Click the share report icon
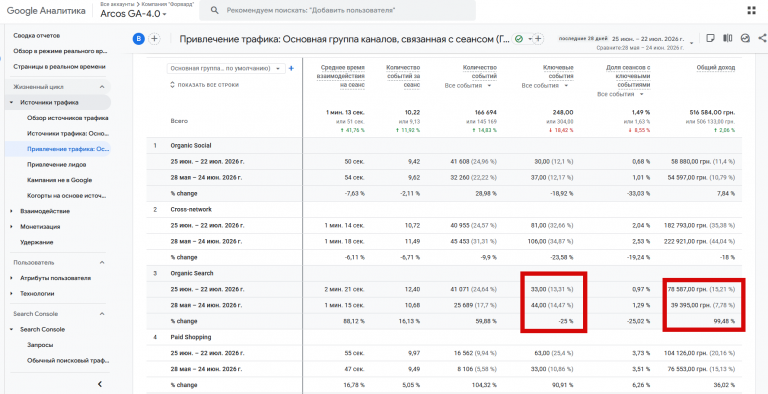The height and width of the screenshot is (394, 768). pos(762,38)
